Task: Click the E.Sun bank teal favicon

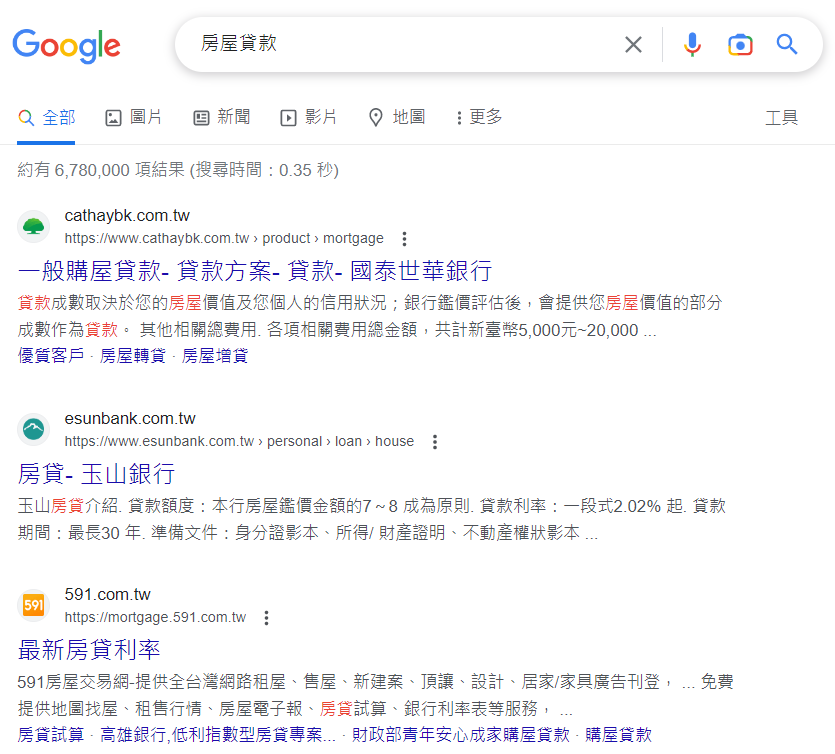Action: 34,429
